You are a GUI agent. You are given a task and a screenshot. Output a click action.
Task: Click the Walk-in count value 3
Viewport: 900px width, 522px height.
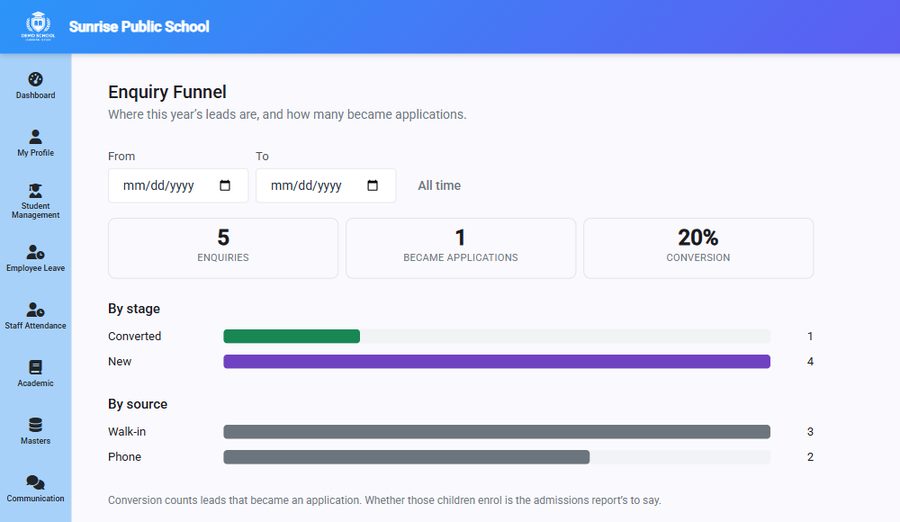[x=810, y=431]
